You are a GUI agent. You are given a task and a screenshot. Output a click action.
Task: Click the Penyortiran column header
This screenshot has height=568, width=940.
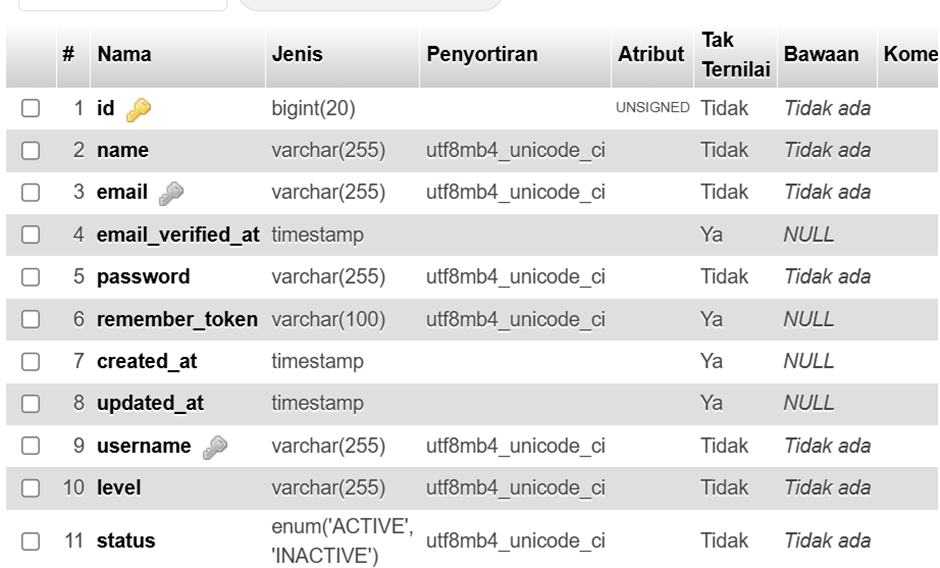point(482,55)
